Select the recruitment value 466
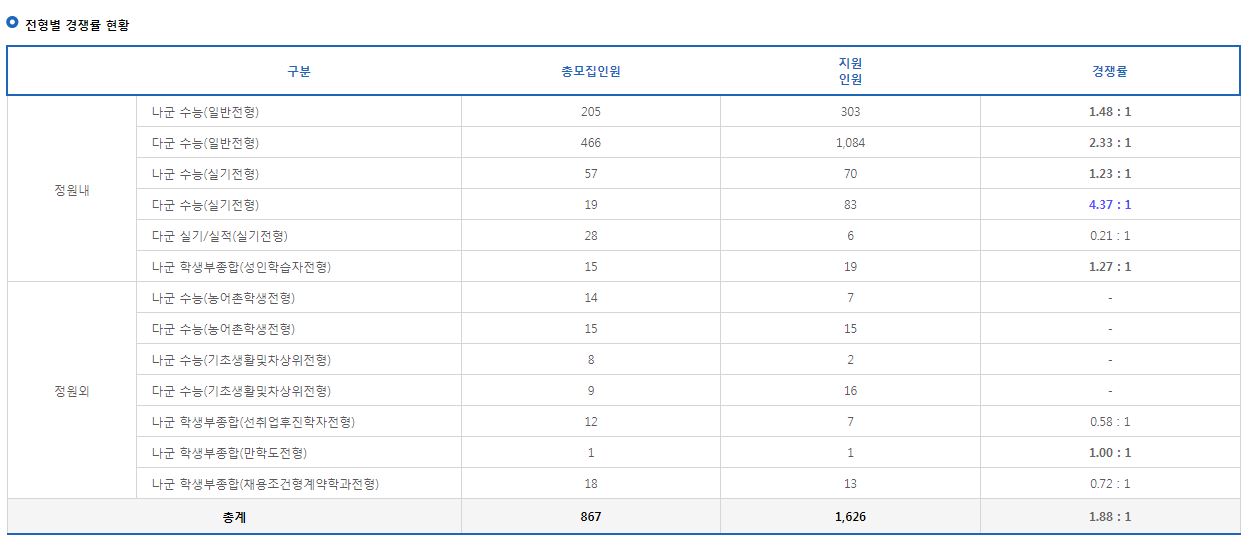The height and width of the screenshot is (548, 1257). [591, 143]
